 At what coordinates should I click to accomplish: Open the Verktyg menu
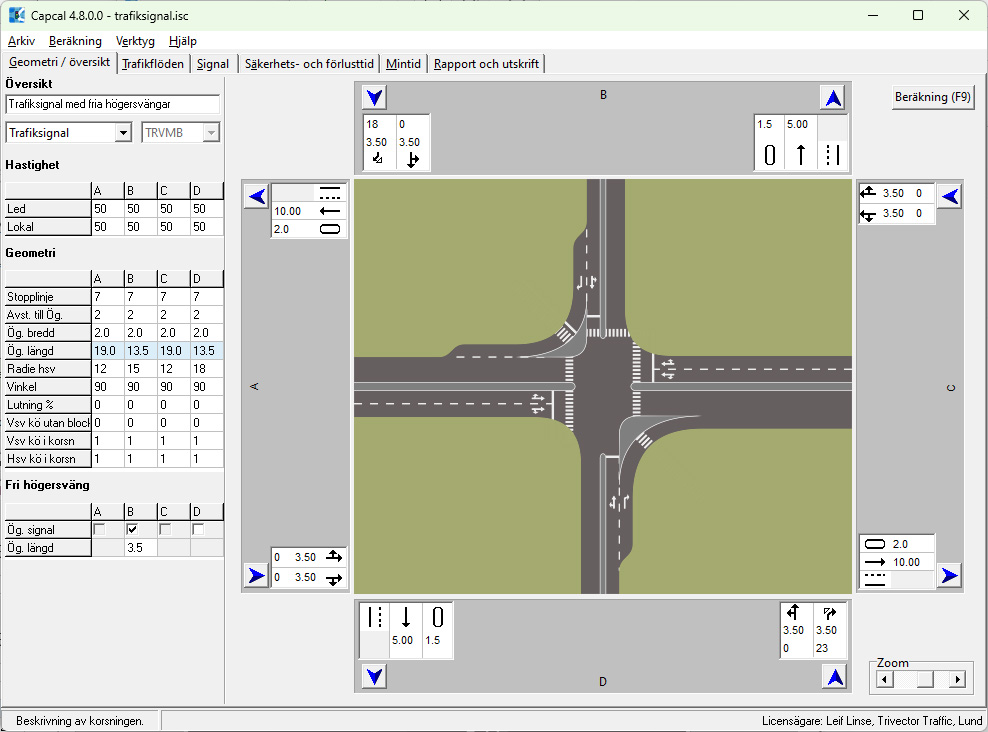[x=135, y=41]
